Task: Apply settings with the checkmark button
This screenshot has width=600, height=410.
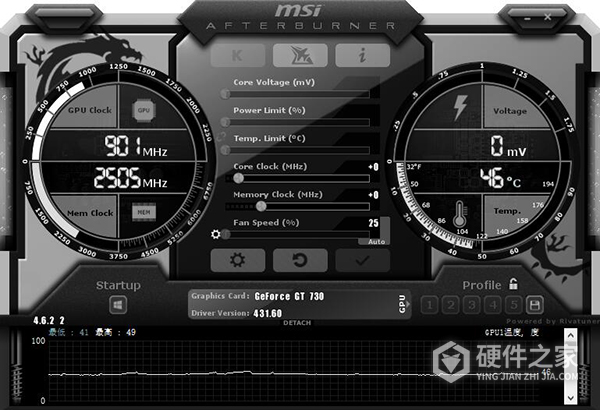Action: (362, 260)
